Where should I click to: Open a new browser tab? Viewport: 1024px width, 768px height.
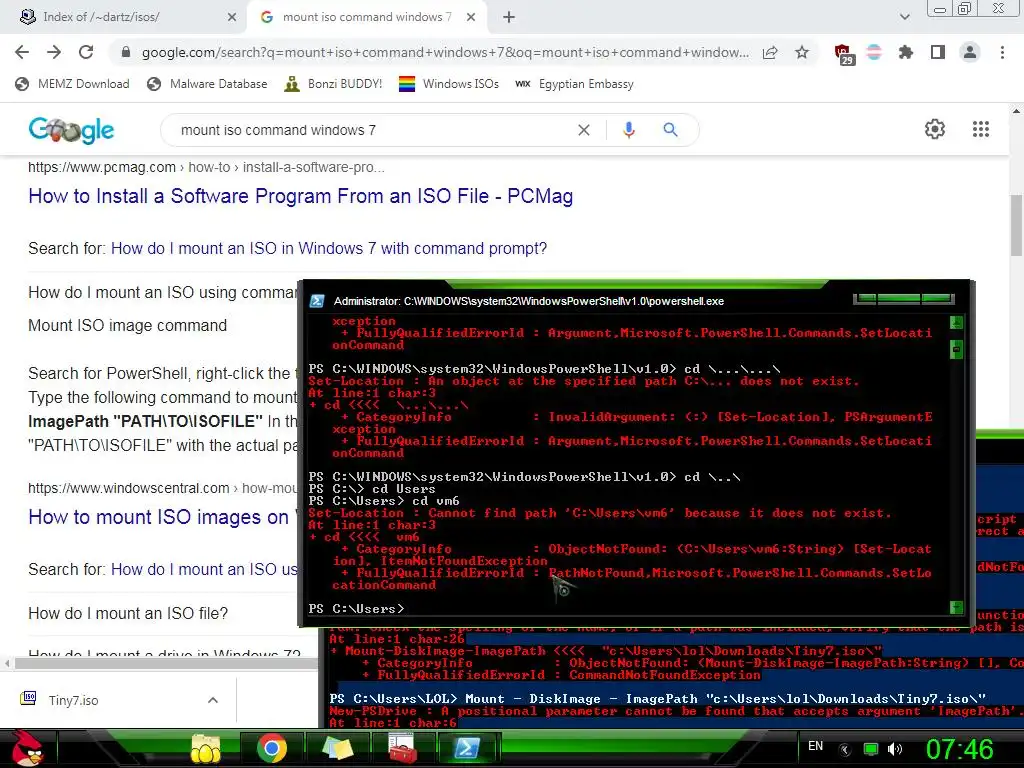pos(509,17)
